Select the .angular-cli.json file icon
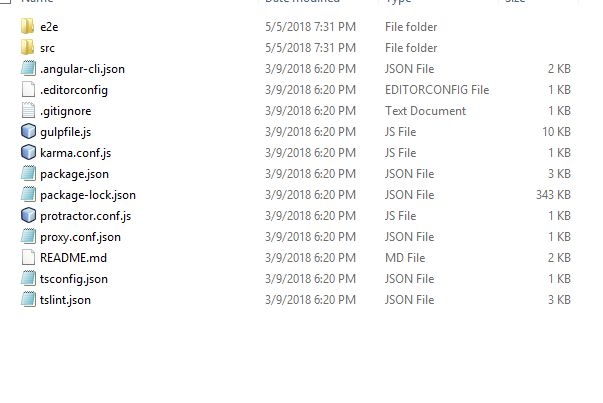The image size is (603, 403). tap(28, 68)
